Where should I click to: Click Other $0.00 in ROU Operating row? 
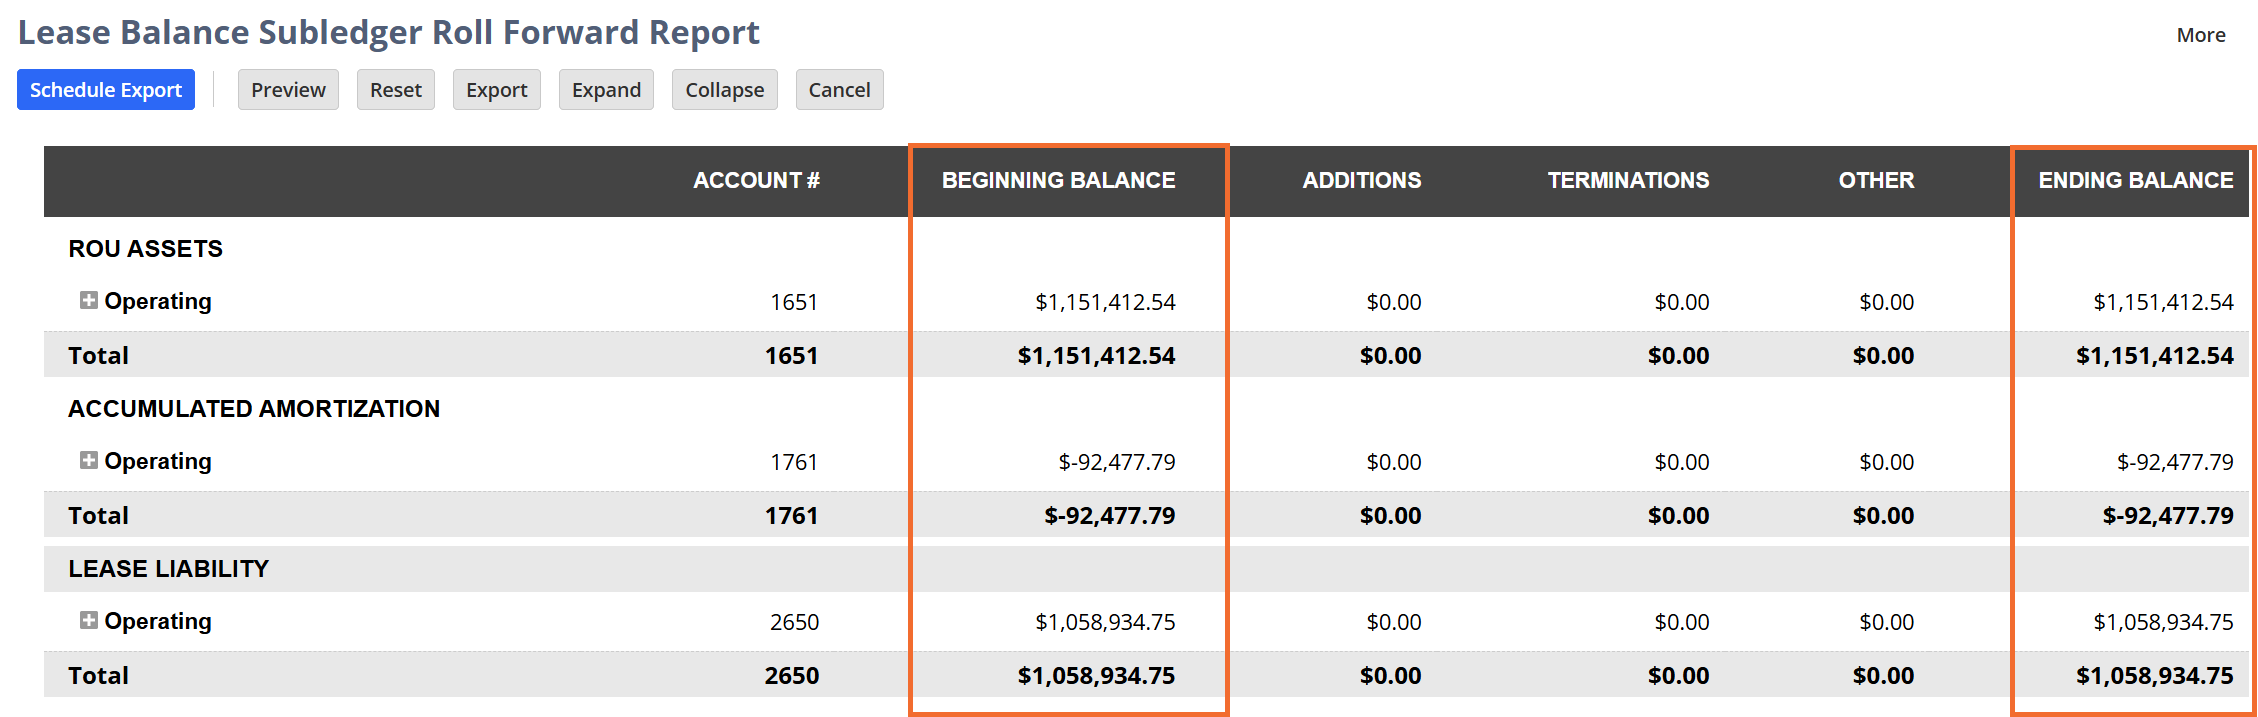click(1887, 302)
